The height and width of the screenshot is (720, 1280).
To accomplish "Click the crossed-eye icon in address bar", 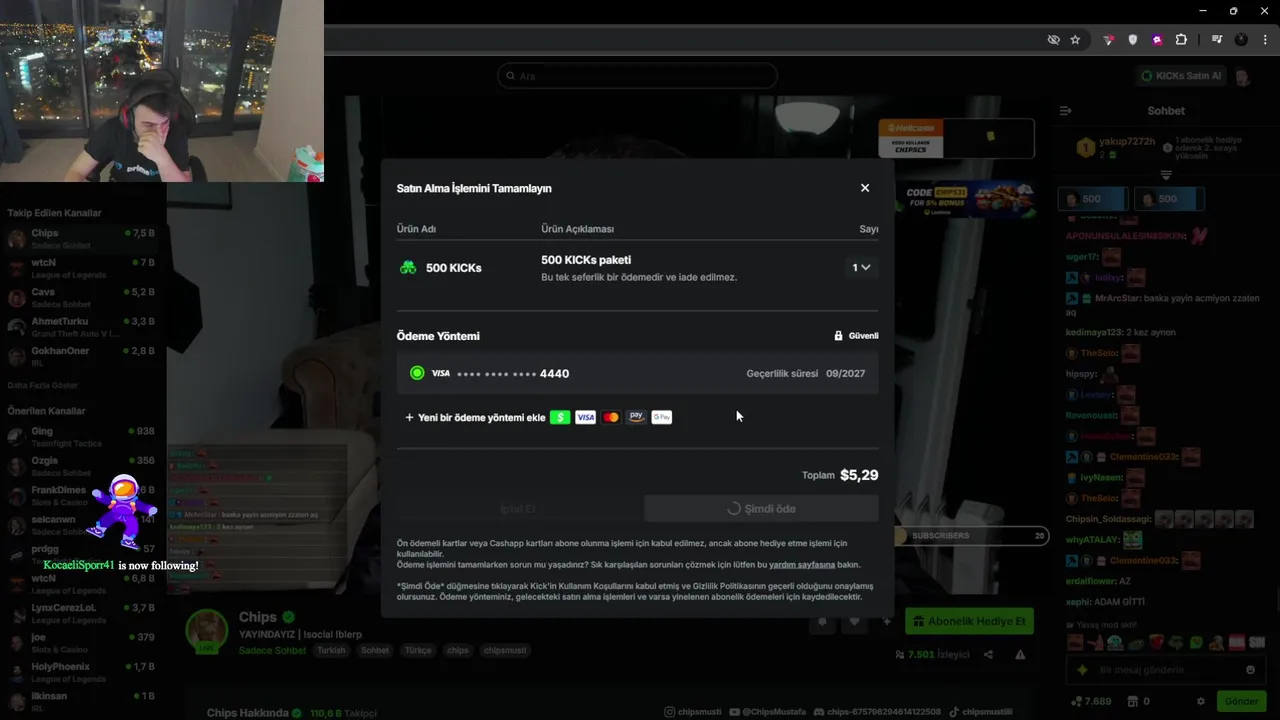I will pyautogui.click(x=1053, y=40).
